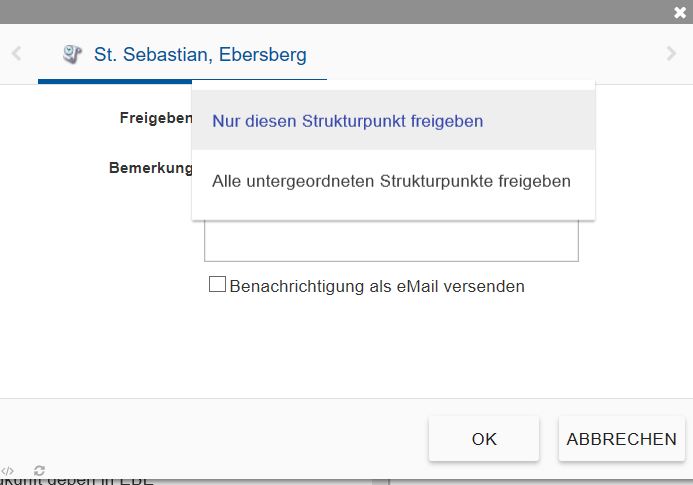The width and height of the screenshot is (693, 485).
Task: Enable 'Benachrichtigung als eMail versenden' checkbox
Action: click(217, 284)
